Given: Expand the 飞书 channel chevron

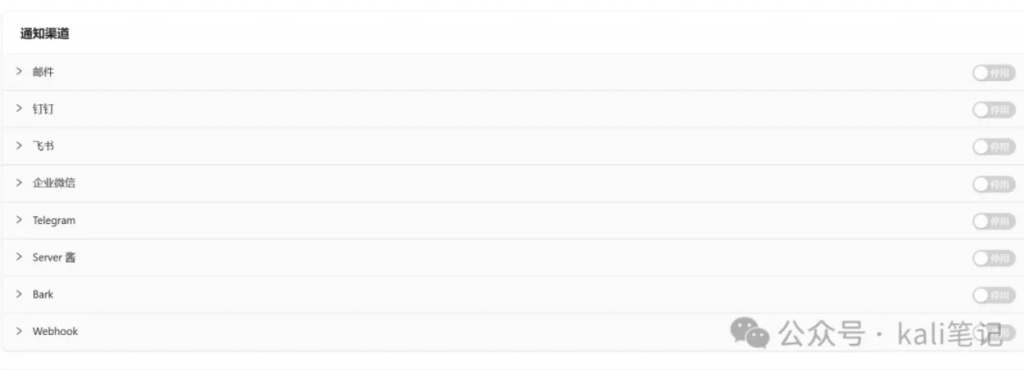Looking at the screenshot, I should [x=19, y=146].
